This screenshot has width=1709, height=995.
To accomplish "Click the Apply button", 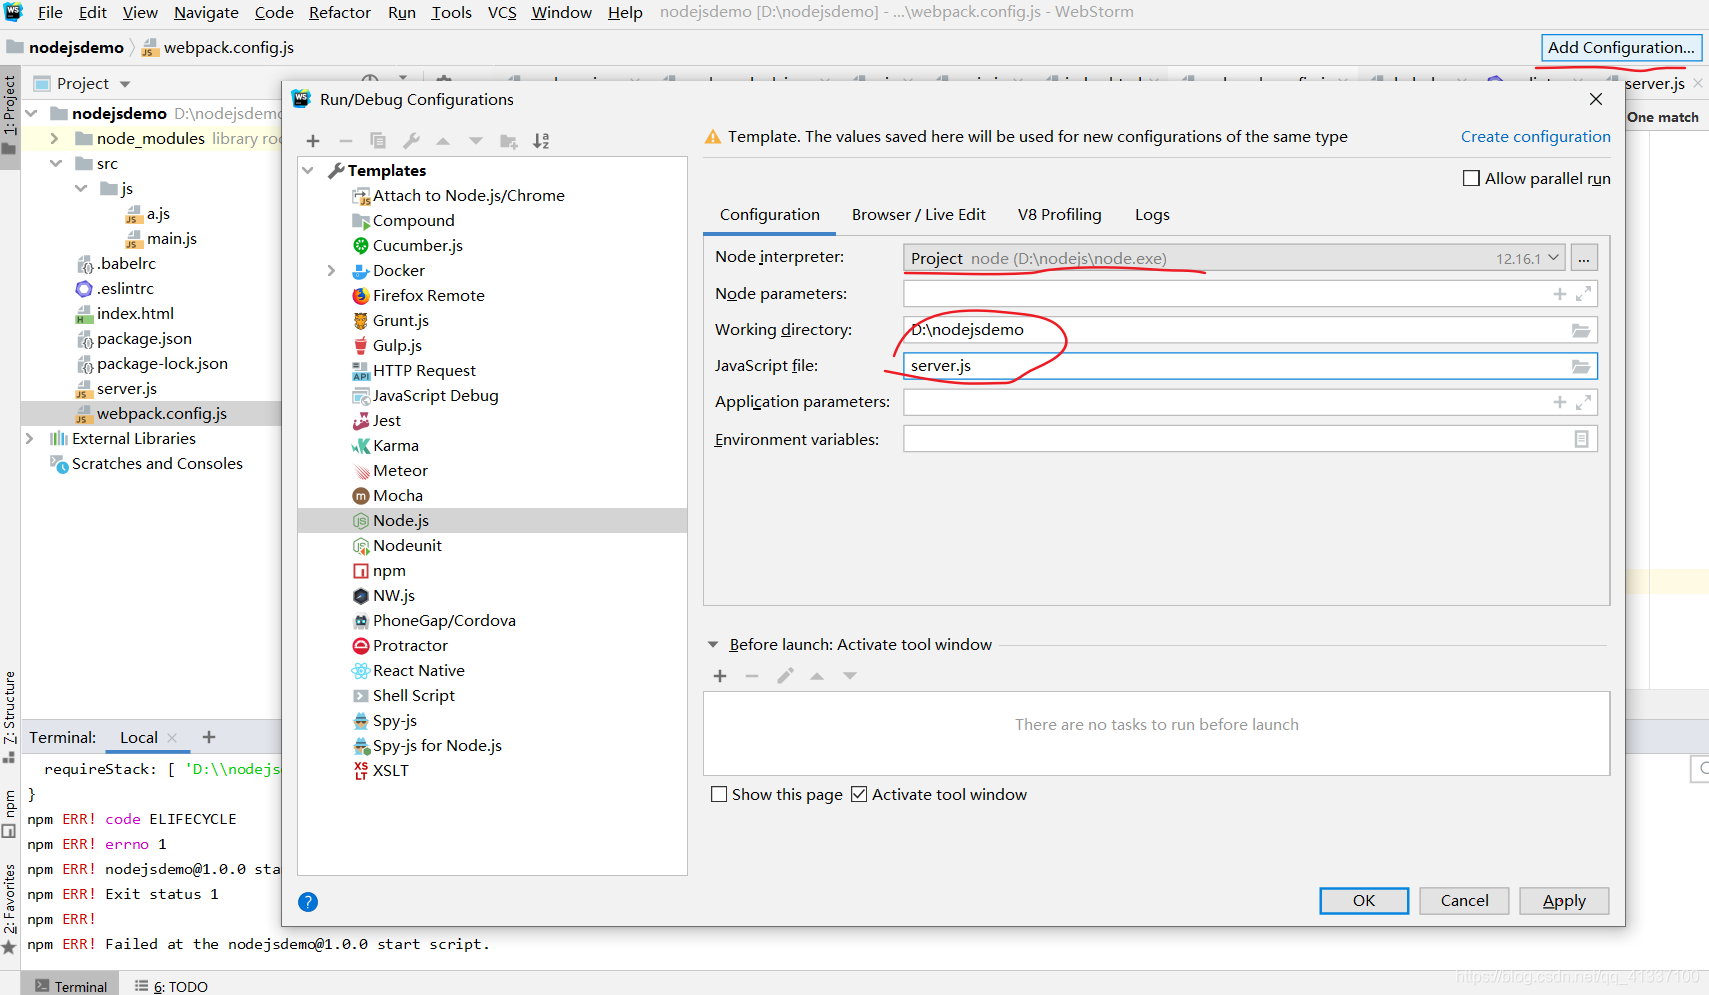I will click(x=1564, y=901).
